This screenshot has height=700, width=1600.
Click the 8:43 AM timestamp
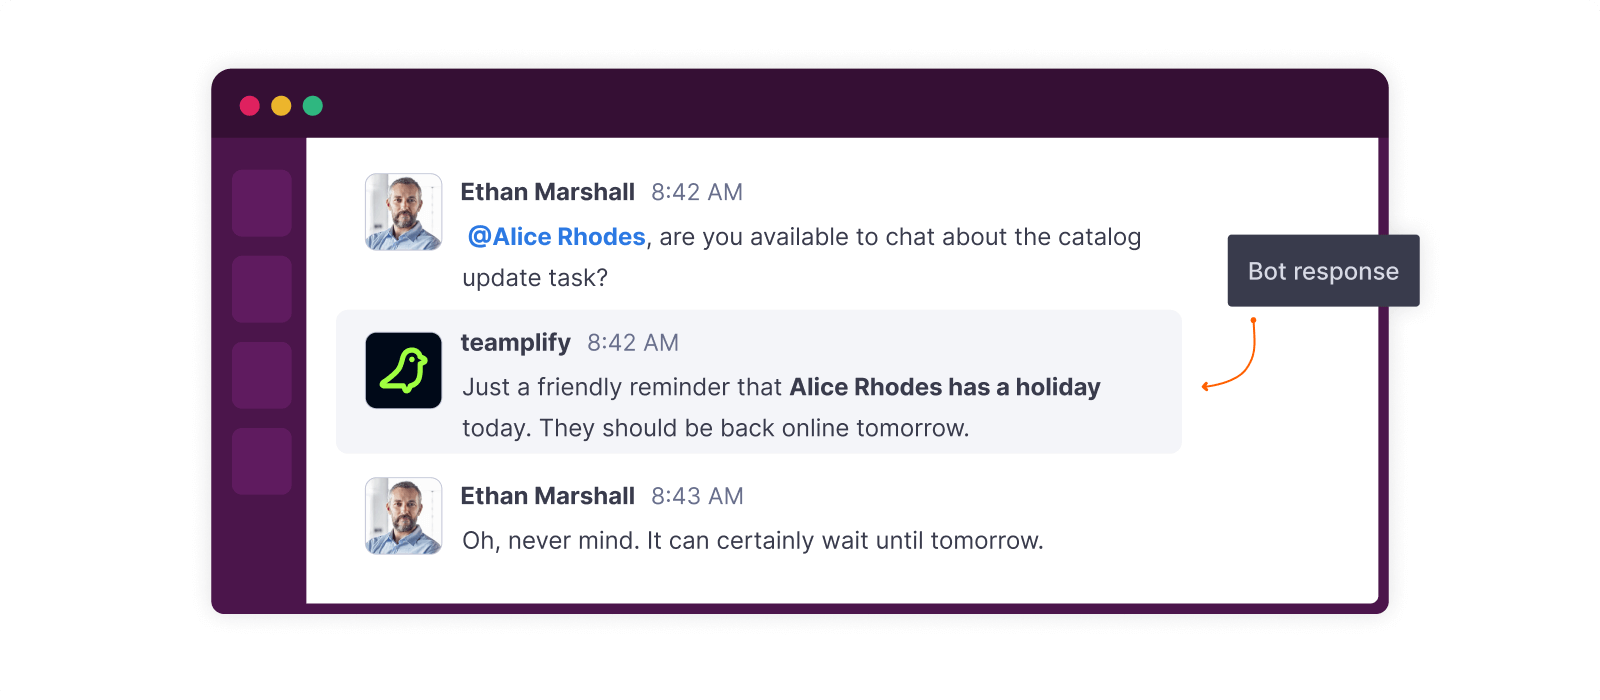[x=697, y=496]
